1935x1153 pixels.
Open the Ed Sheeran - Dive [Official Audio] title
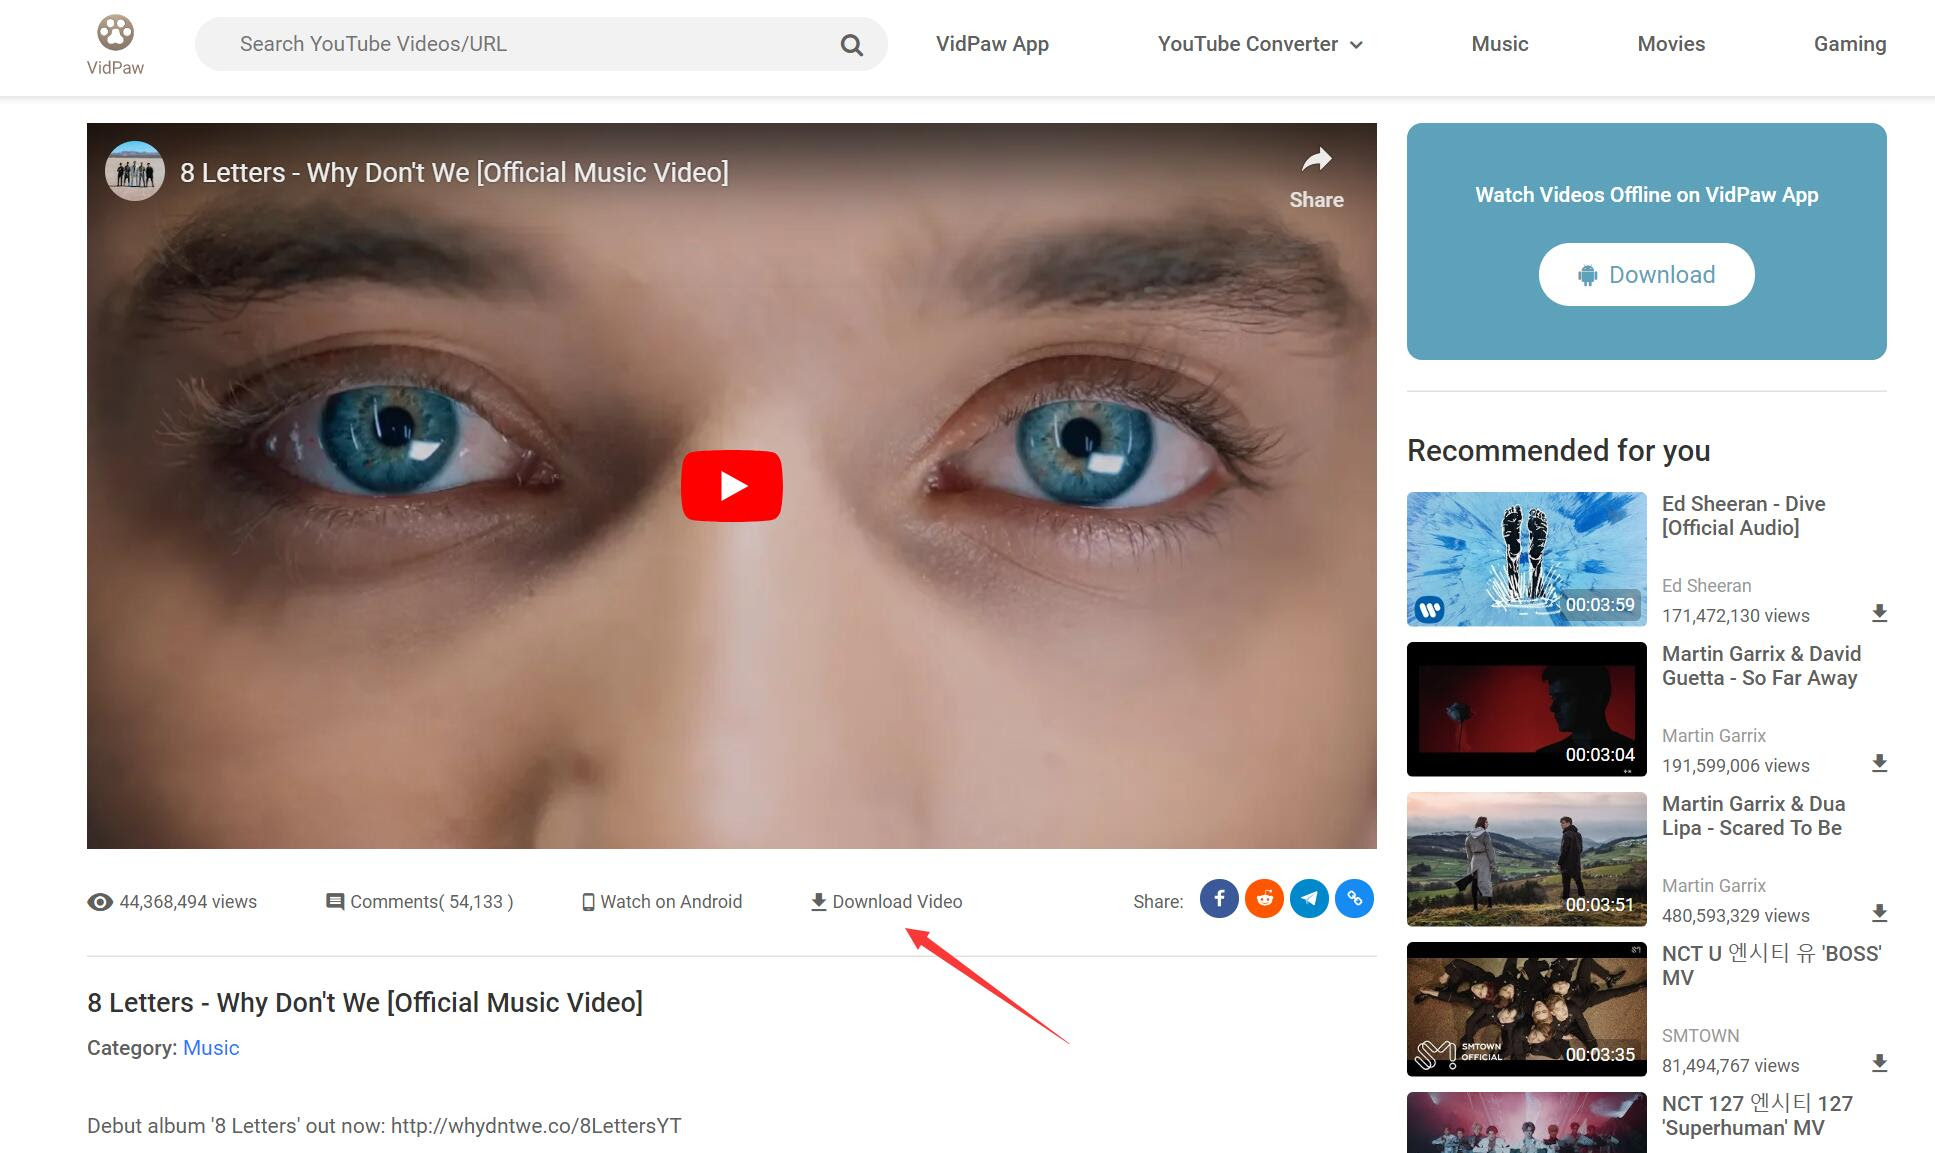point(1744,516)
